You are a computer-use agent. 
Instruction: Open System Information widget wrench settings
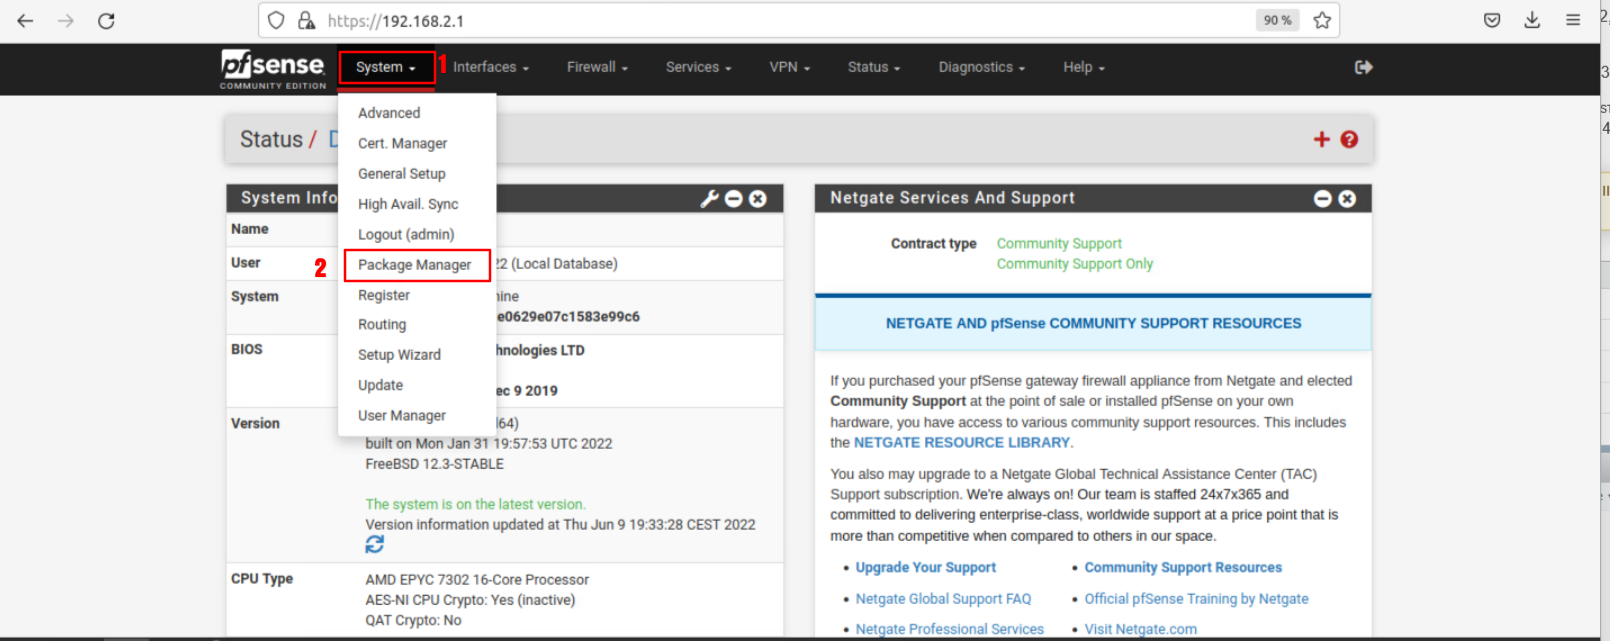click(709, 199)
